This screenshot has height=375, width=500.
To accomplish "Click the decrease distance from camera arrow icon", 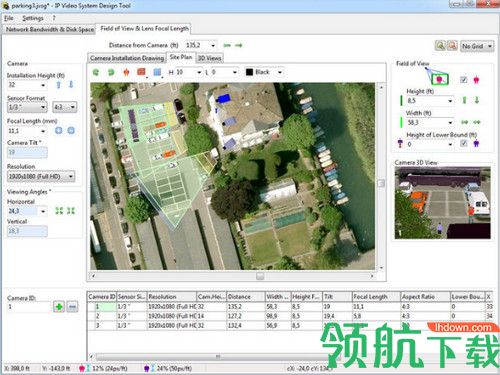I will click(227, 45).
